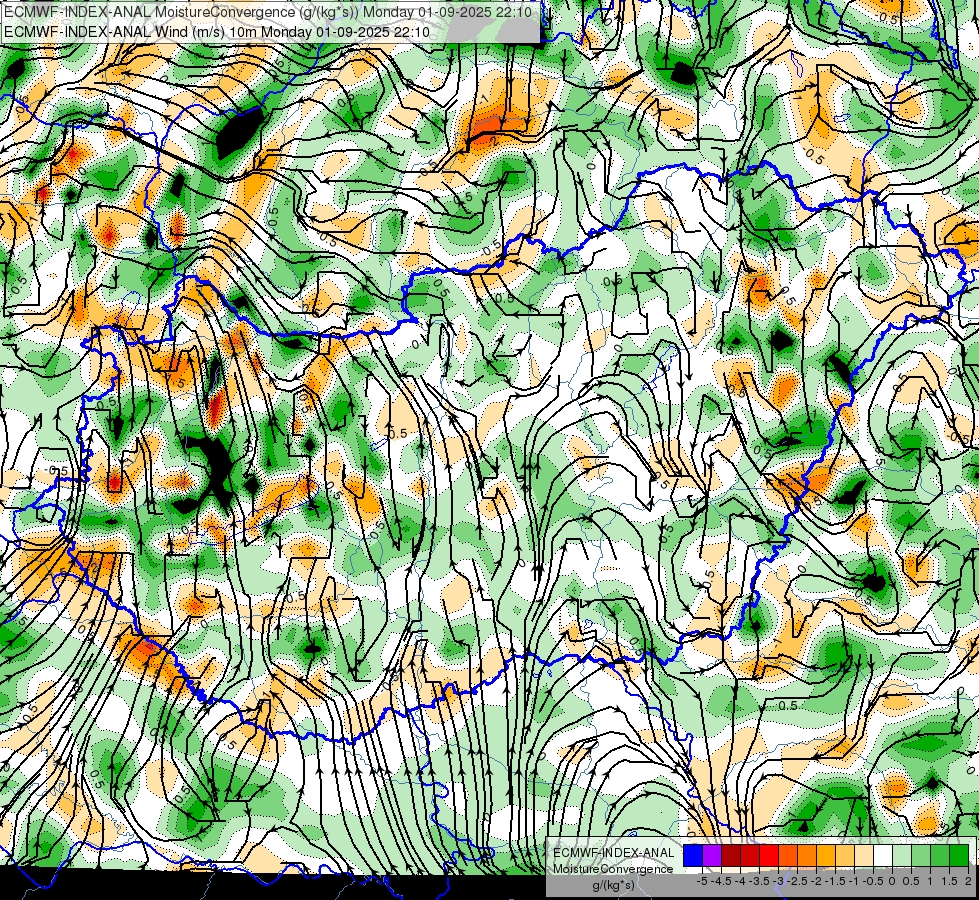Click the pale peach swatch left of white

click(864, 856)
